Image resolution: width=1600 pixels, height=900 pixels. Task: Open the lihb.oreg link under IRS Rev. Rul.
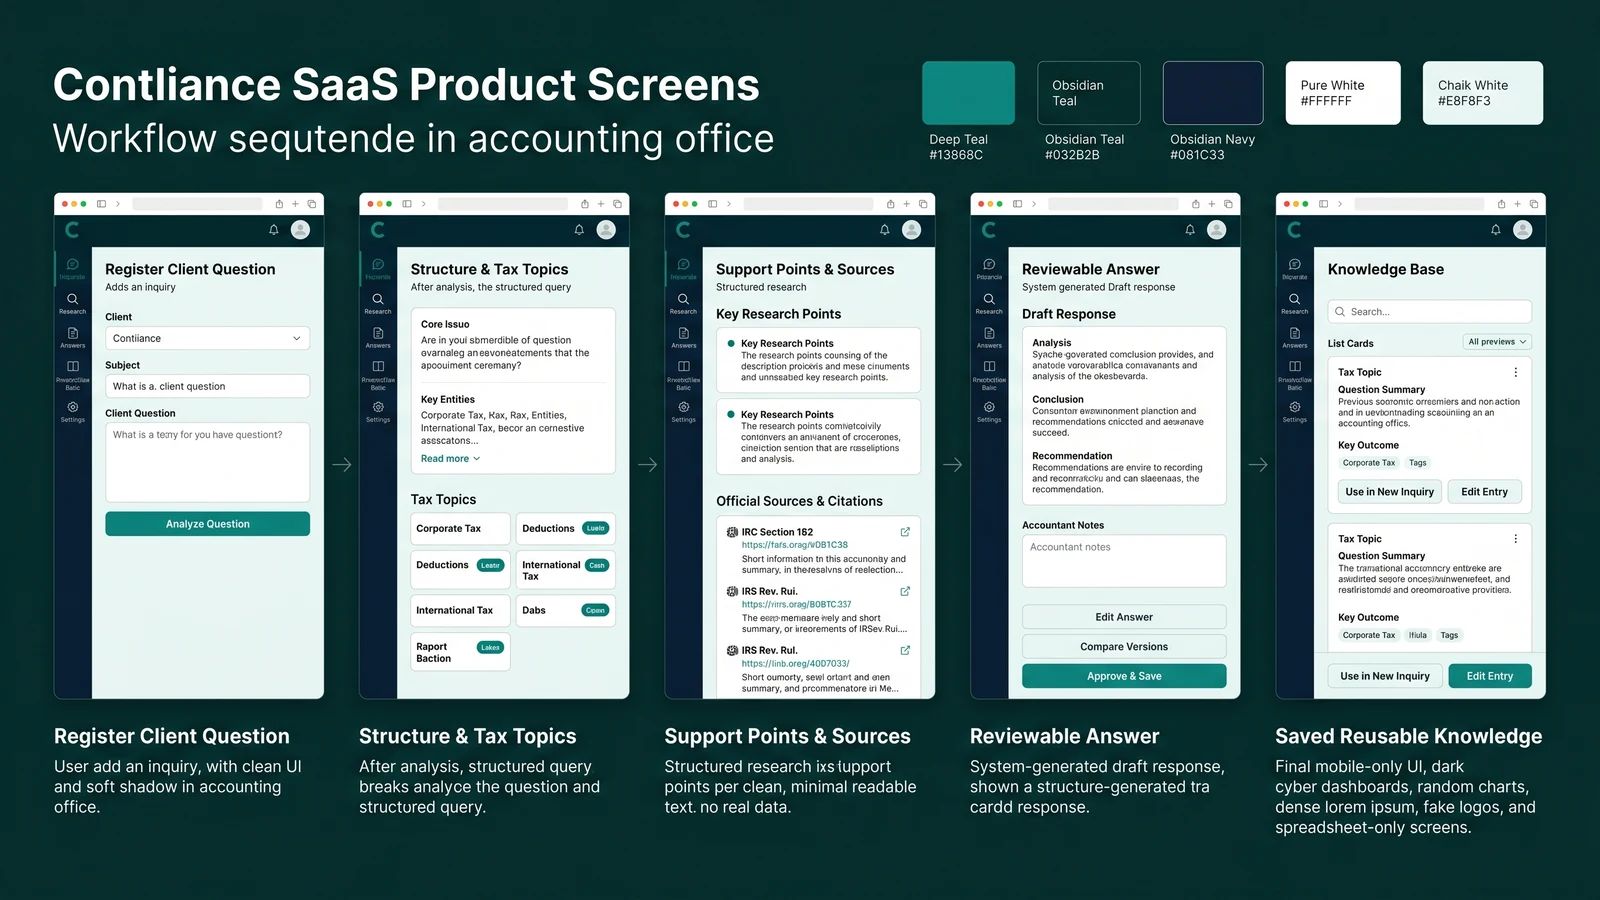click(795, 663)
